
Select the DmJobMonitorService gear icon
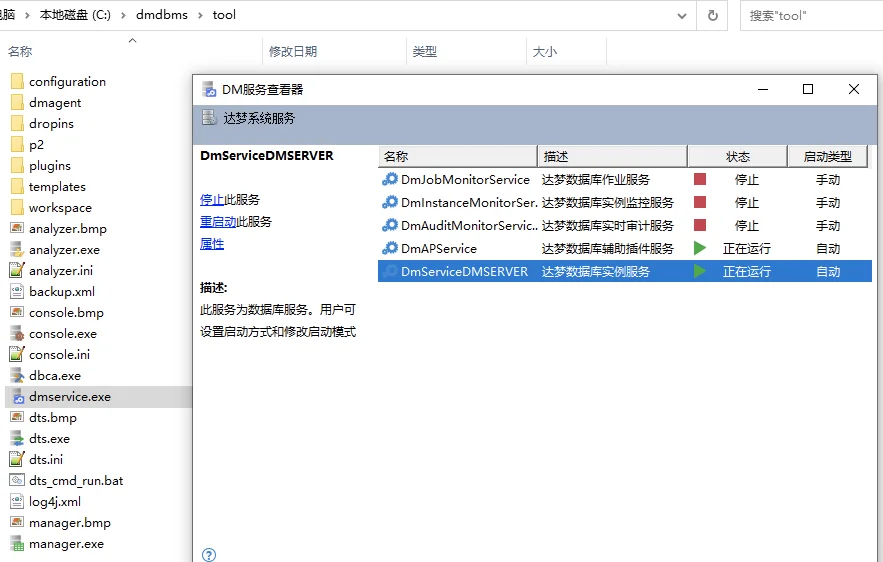click(x=390, y=179)
